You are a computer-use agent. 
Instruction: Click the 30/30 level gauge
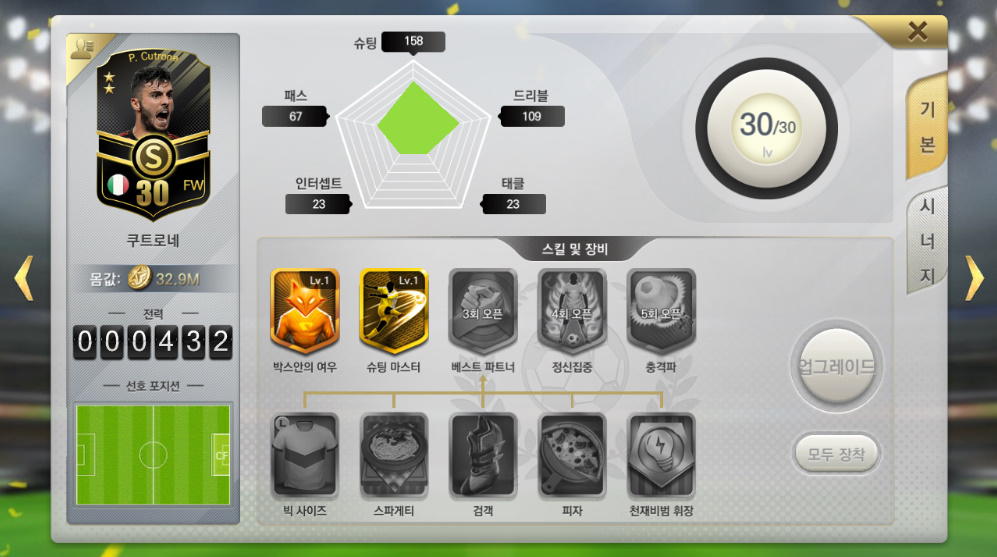pyautogui.click(x=766, y=128)
